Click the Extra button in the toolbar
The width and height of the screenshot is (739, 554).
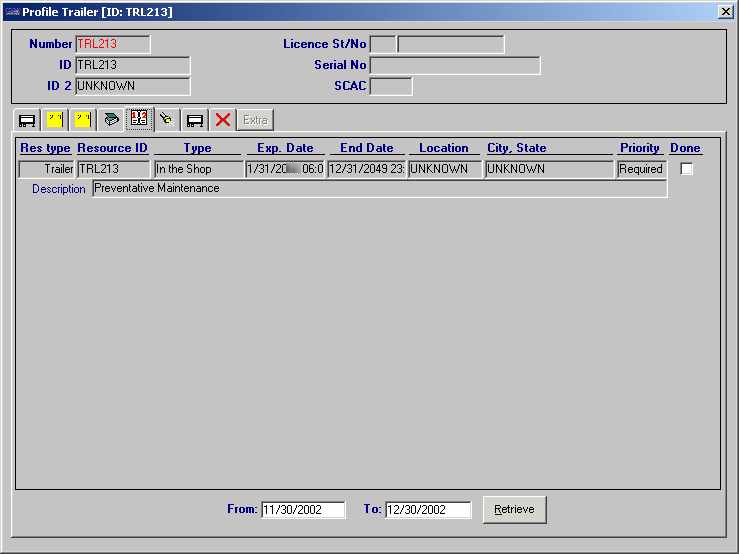256,120
